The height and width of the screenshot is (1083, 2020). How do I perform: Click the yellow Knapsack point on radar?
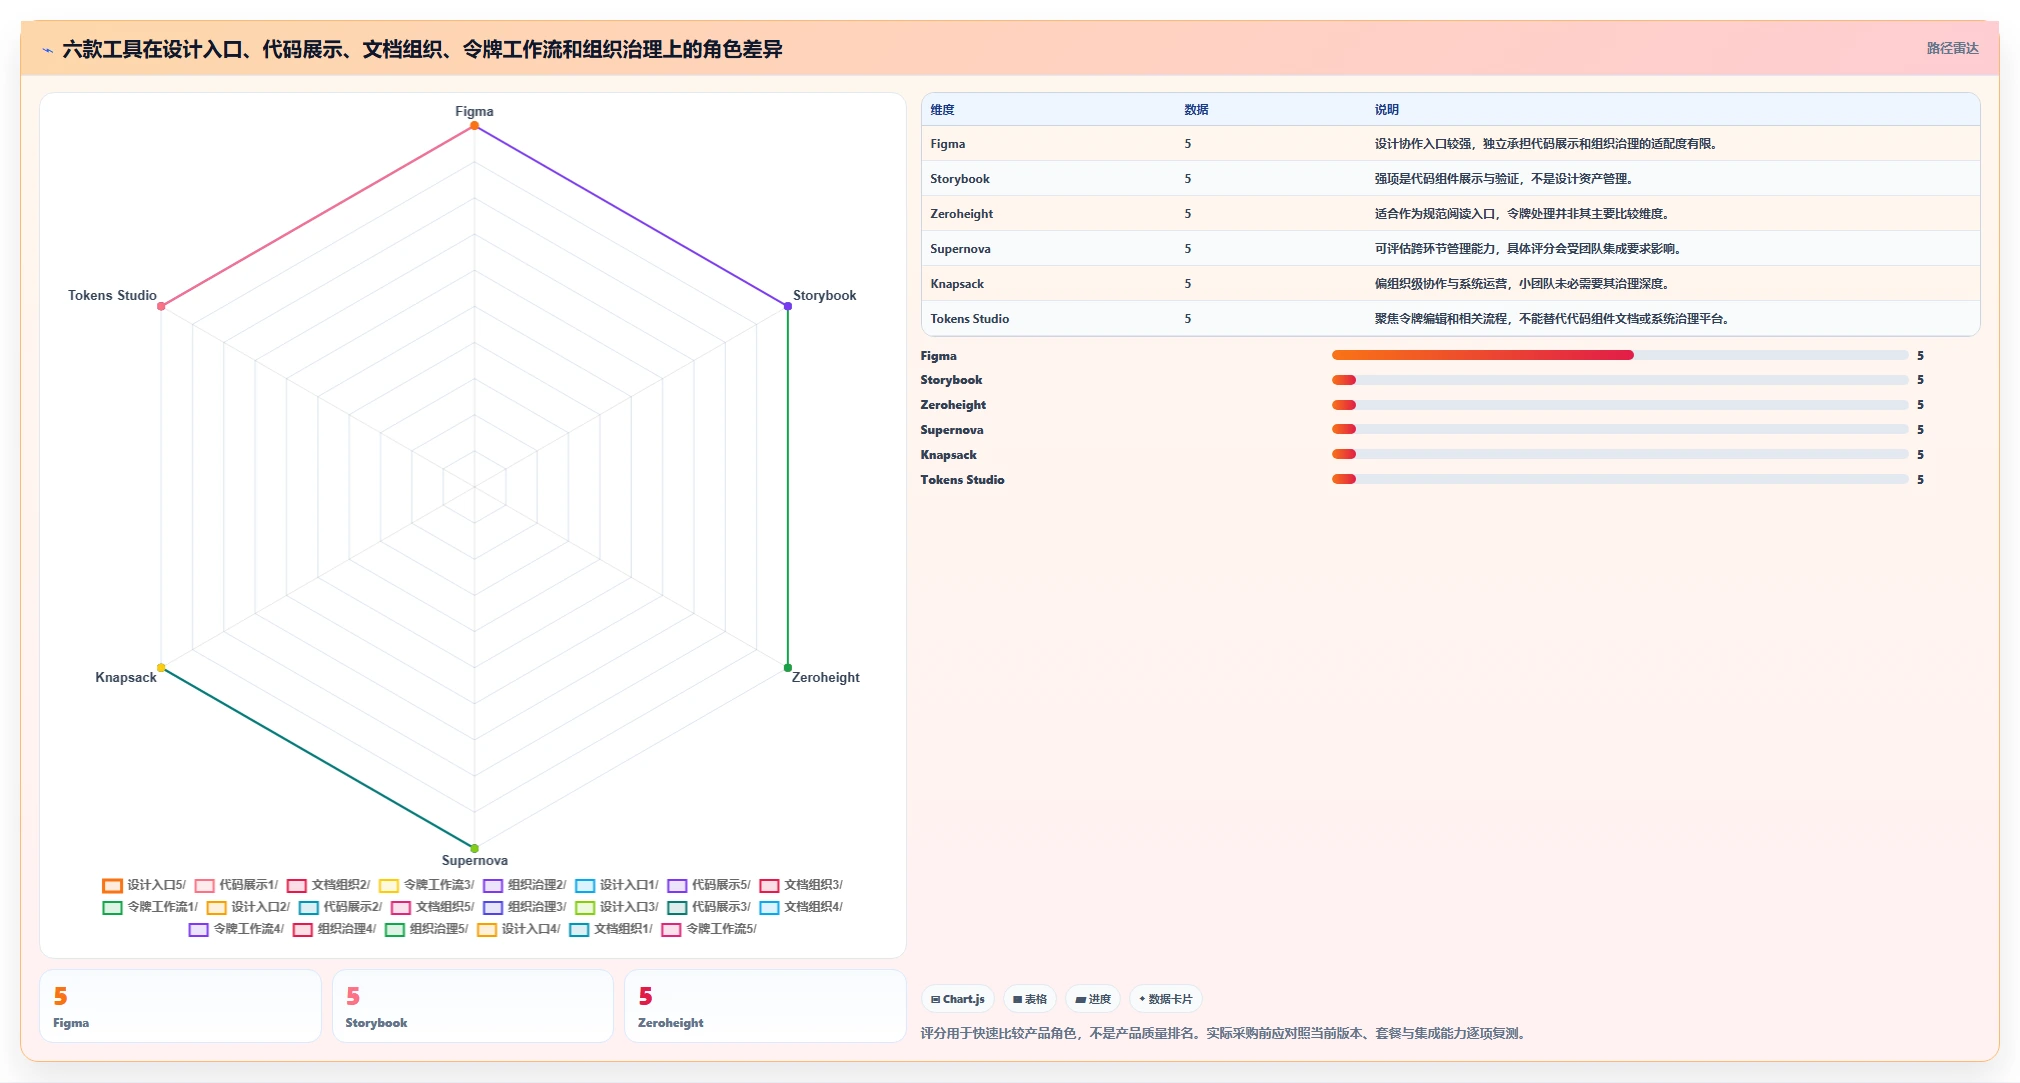(x=161, y=668)
